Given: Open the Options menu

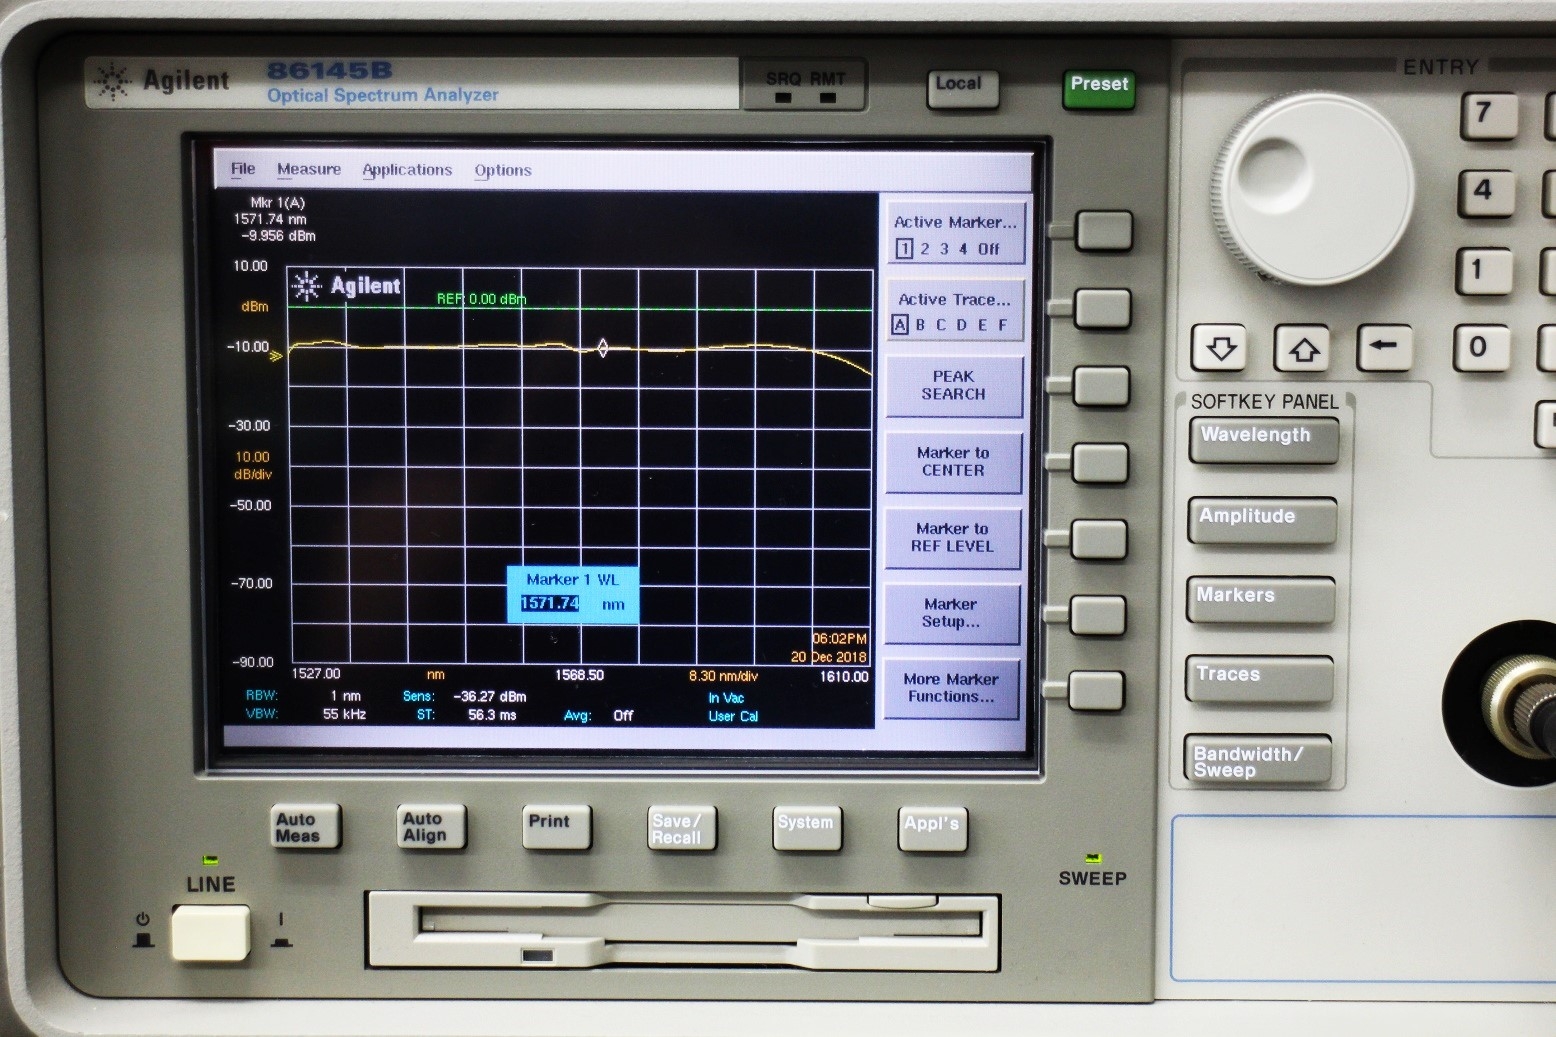Looking at the screenshot, I should (503, 170).
